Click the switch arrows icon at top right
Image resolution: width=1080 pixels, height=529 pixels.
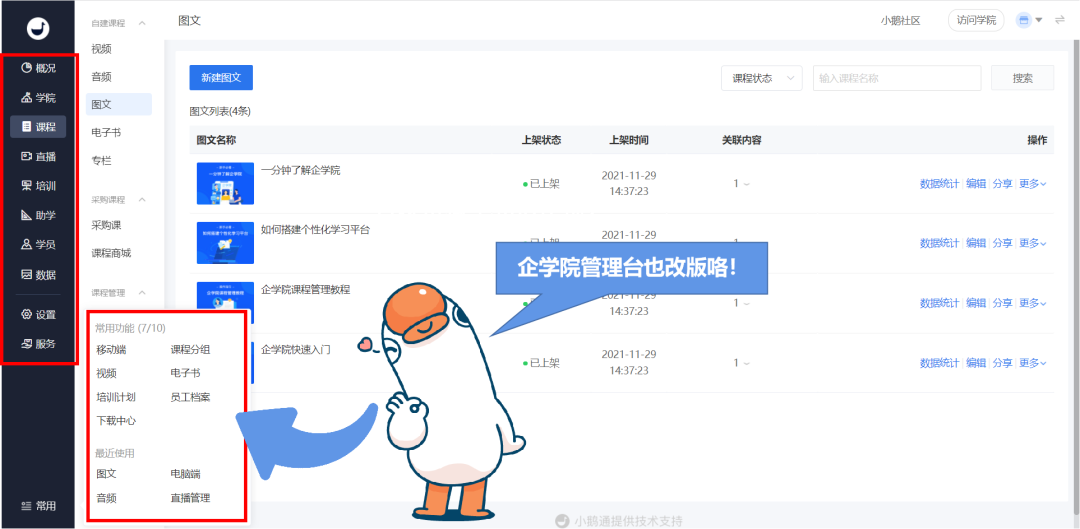tap(1060, 21)
